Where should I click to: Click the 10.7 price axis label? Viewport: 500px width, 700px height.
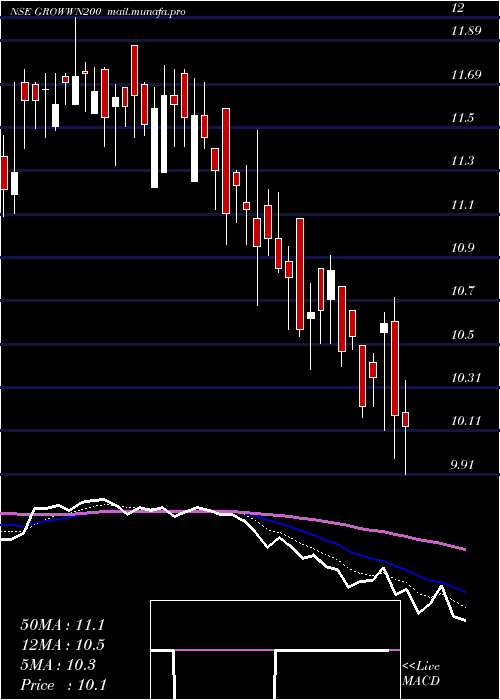click(x=462, y=291)
